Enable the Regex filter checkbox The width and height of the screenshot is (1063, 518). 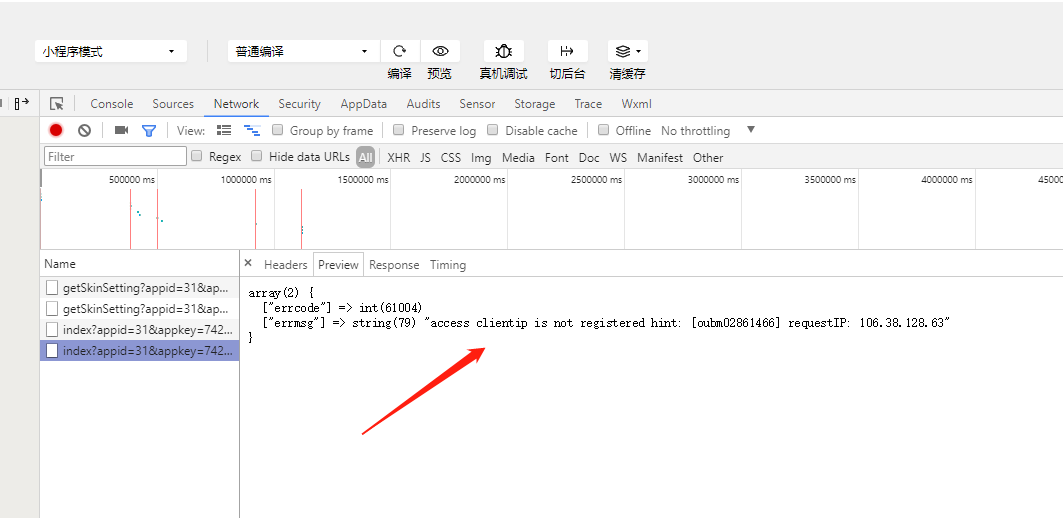pyautogui.click(x=197, y=156)
